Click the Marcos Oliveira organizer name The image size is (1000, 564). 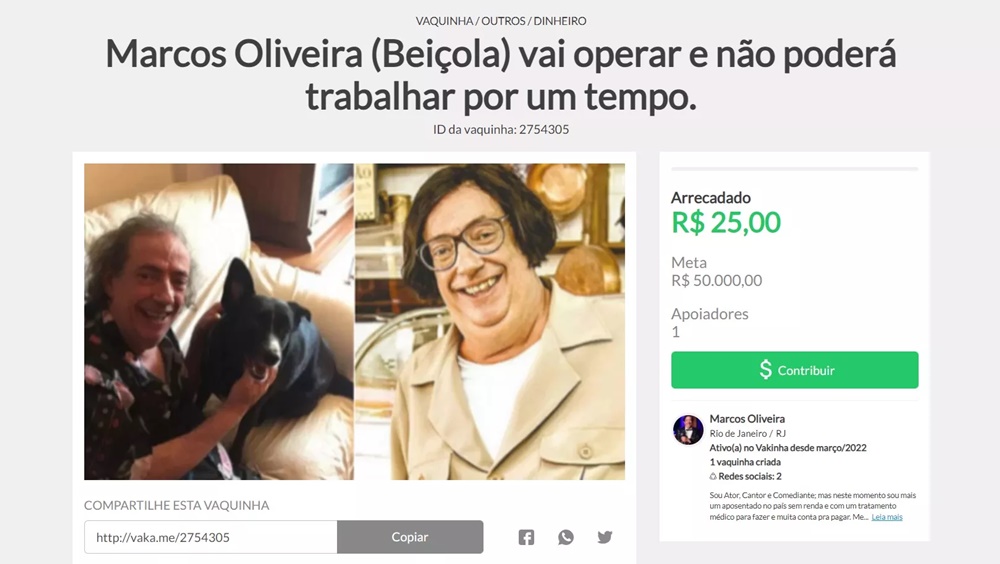click(747, 419)
